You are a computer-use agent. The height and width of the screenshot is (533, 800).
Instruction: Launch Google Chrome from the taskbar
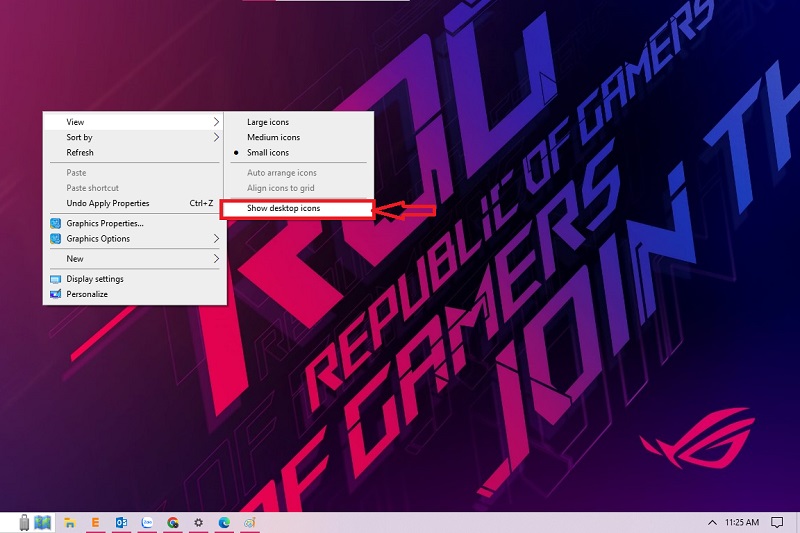click(x=173, y=522)
